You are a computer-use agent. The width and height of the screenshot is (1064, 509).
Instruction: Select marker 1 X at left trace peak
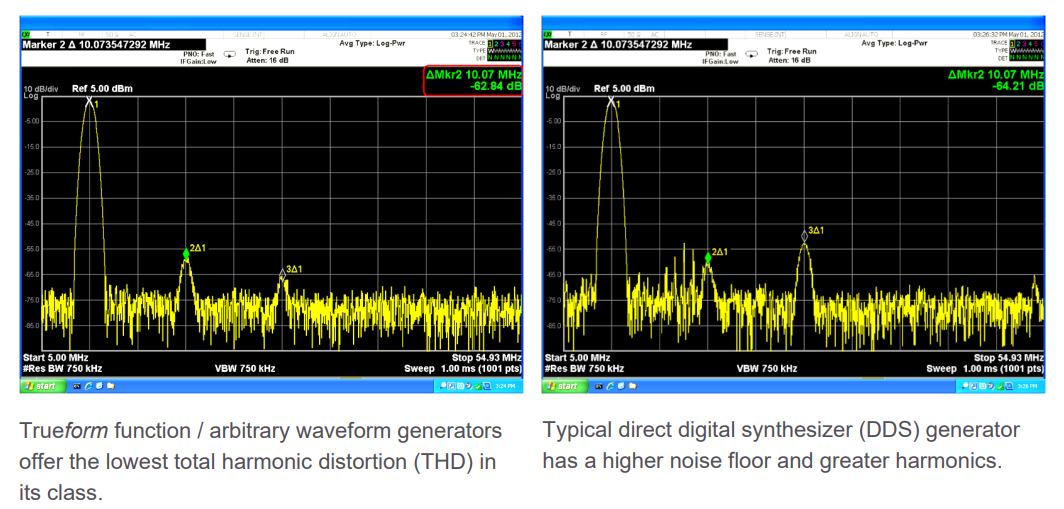[x=89, y=101]
